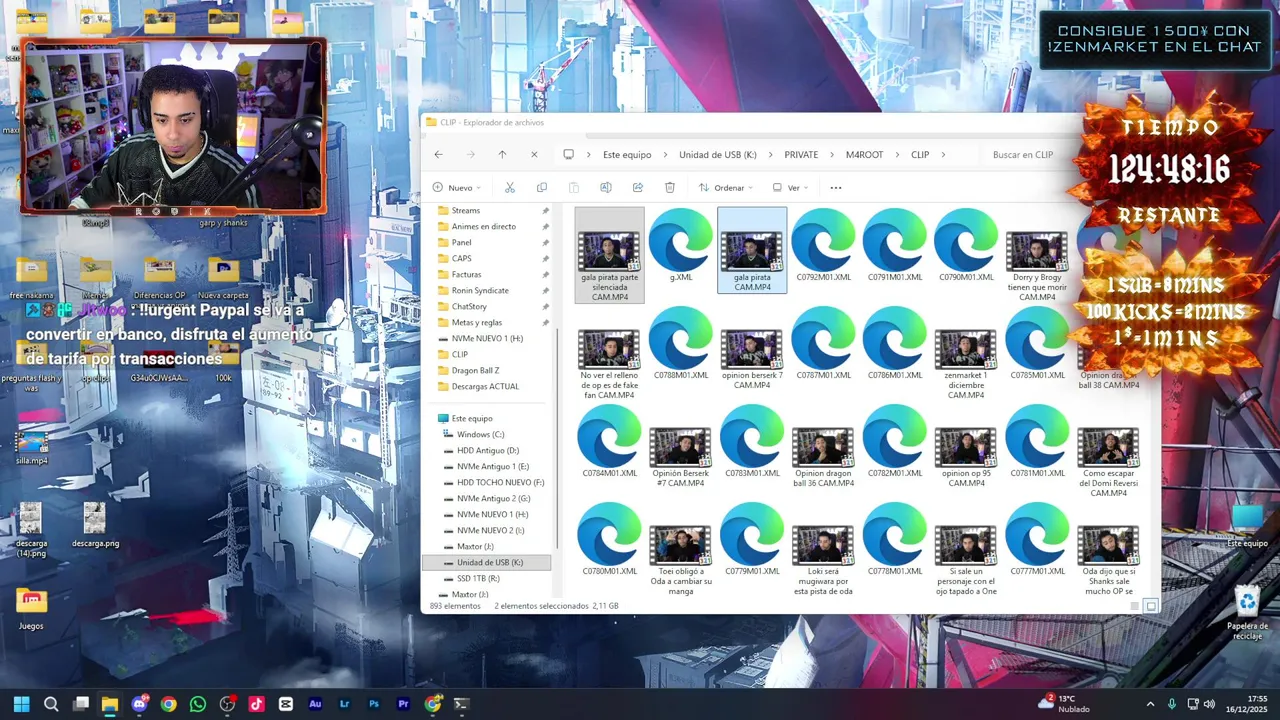Expand chevron after Este equipo breadcrumb
Image resolution: width=1280 pixels, height=720 pixels.
(662, 155)
